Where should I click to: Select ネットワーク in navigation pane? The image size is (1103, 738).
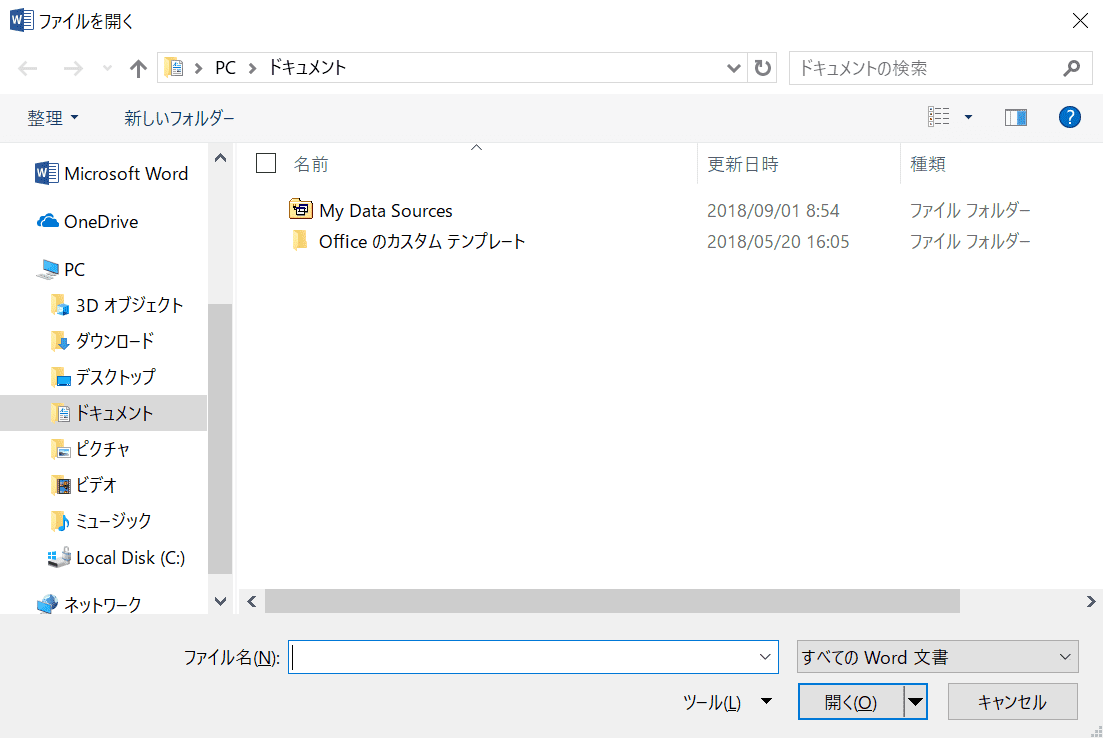coord(89,604)
